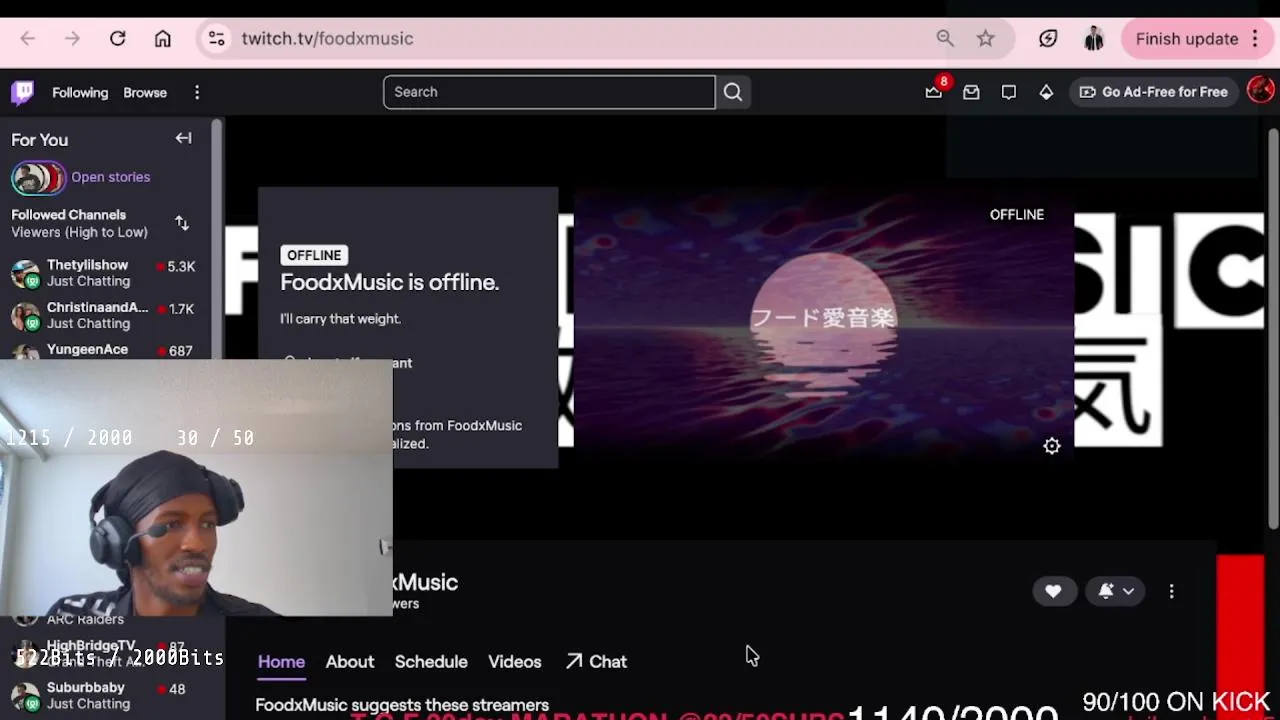Image resolution: width=1280 pixels, height=720 pixels.
Task: Click Go Ad-Free for Free
Action: pos(1153,92)
